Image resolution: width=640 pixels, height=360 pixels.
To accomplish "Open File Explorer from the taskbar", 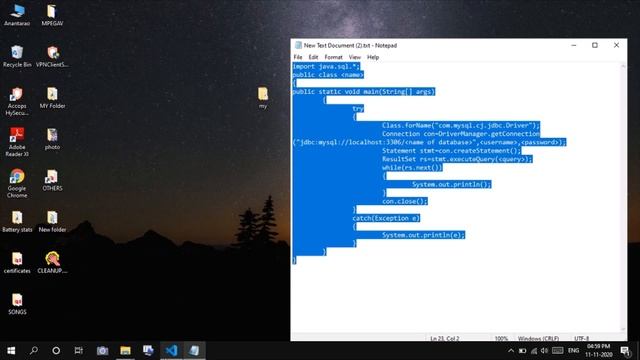I will (x=125, y=351).
